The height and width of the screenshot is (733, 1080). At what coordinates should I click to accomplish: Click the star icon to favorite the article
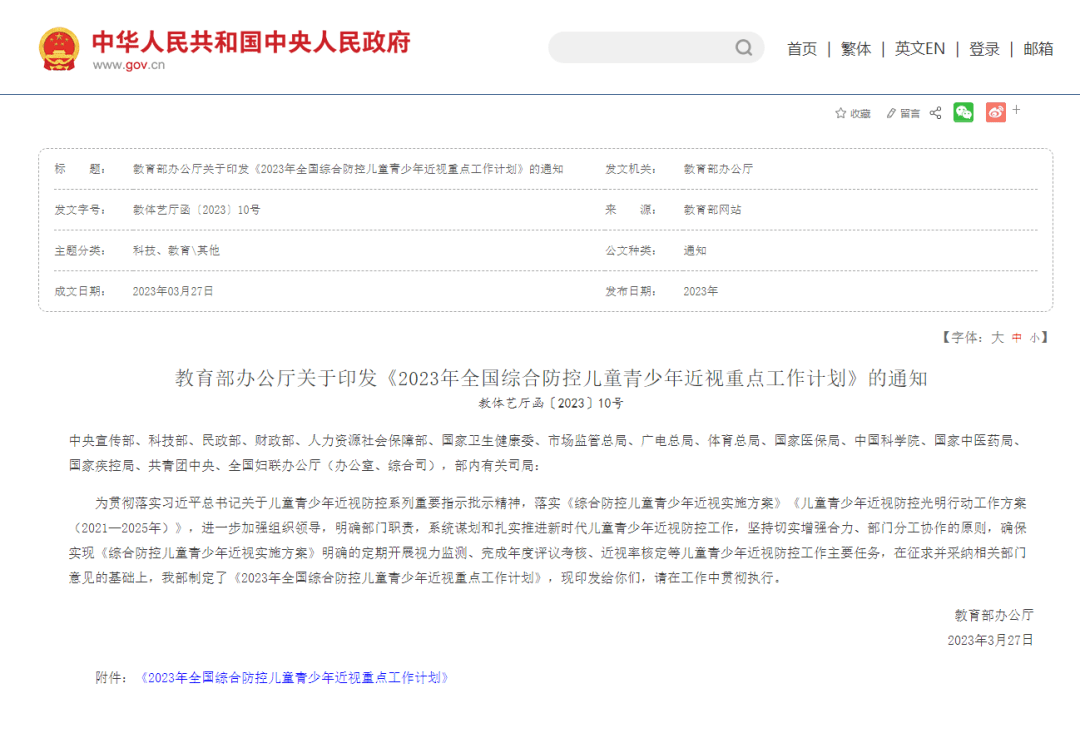tap(839, 113)
